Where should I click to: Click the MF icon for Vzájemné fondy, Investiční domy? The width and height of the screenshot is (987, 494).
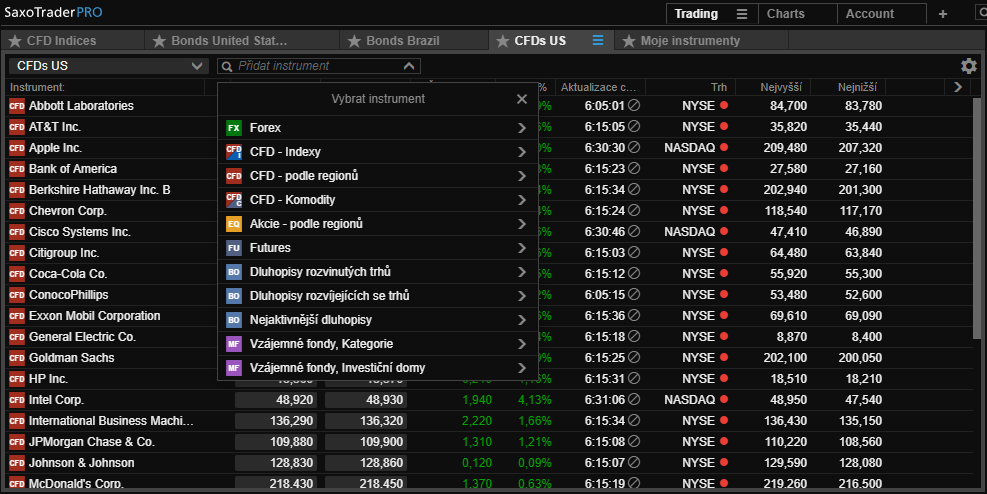[234, 368]
